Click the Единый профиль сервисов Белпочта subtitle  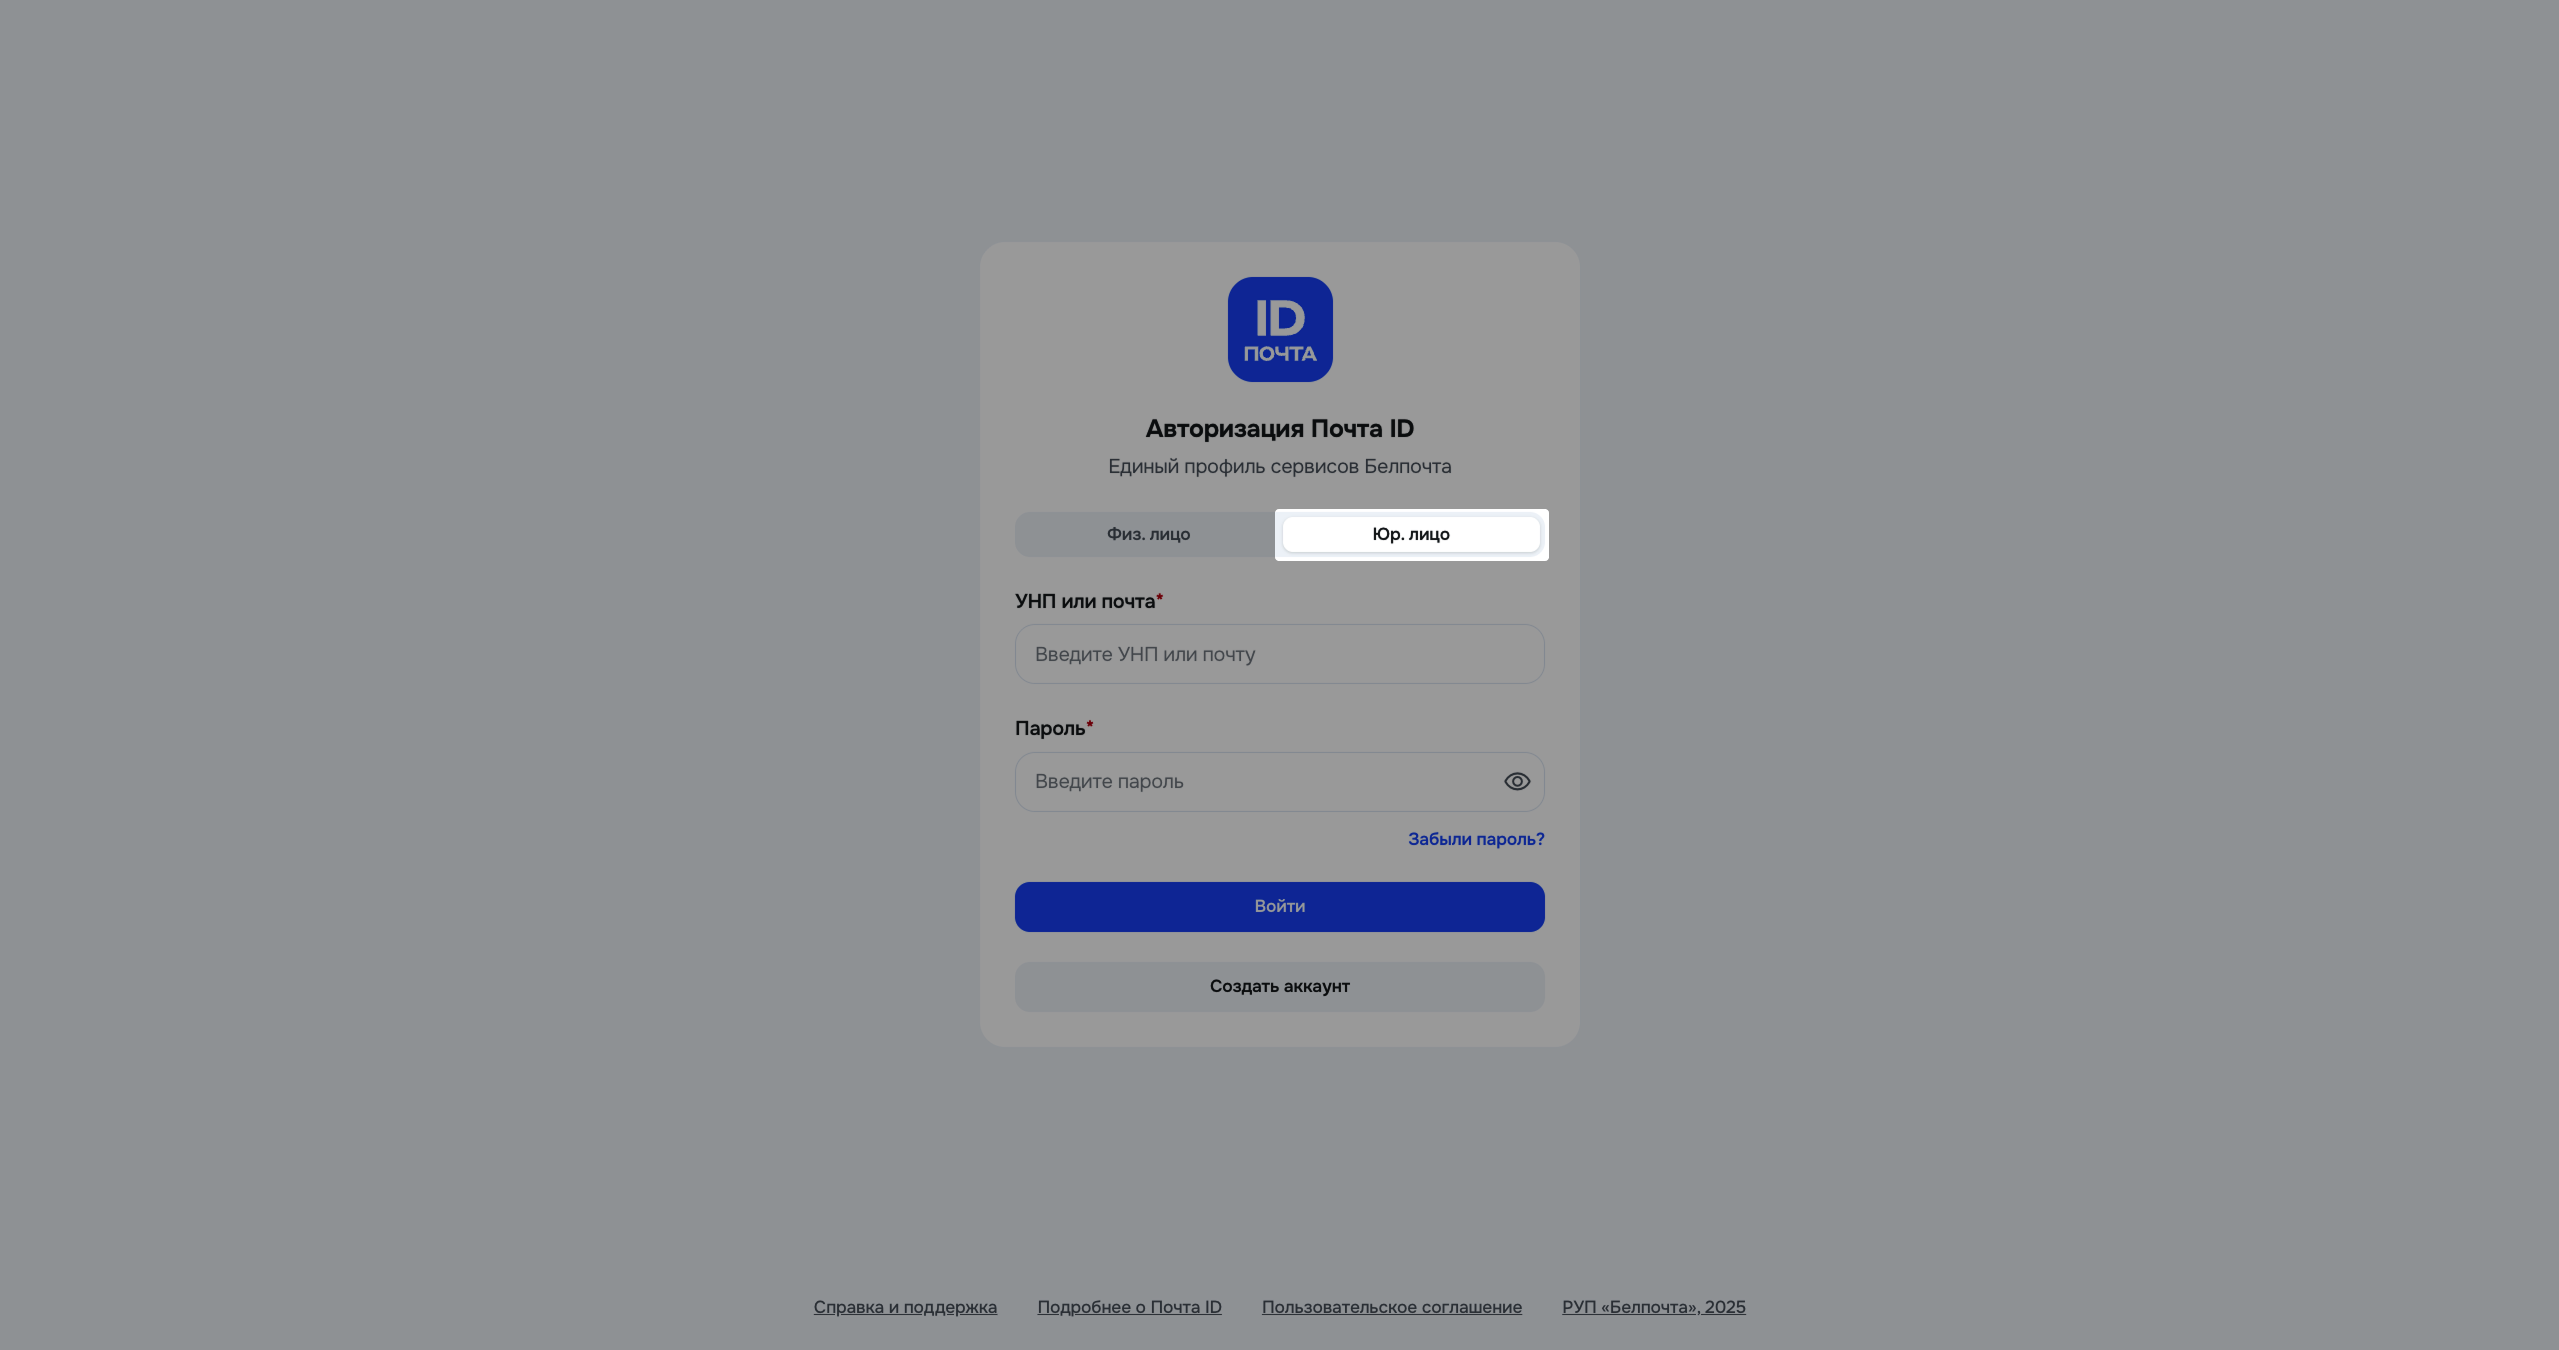(x=1280, y=467)
